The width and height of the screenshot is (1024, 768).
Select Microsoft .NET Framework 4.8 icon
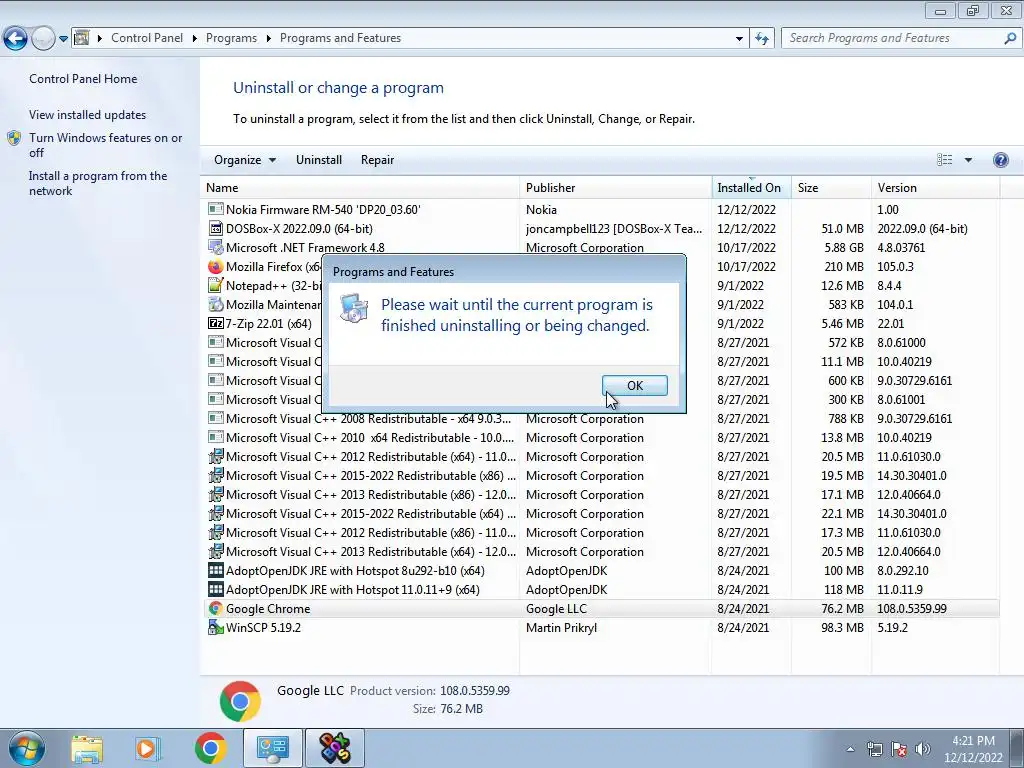click(216, 247)
